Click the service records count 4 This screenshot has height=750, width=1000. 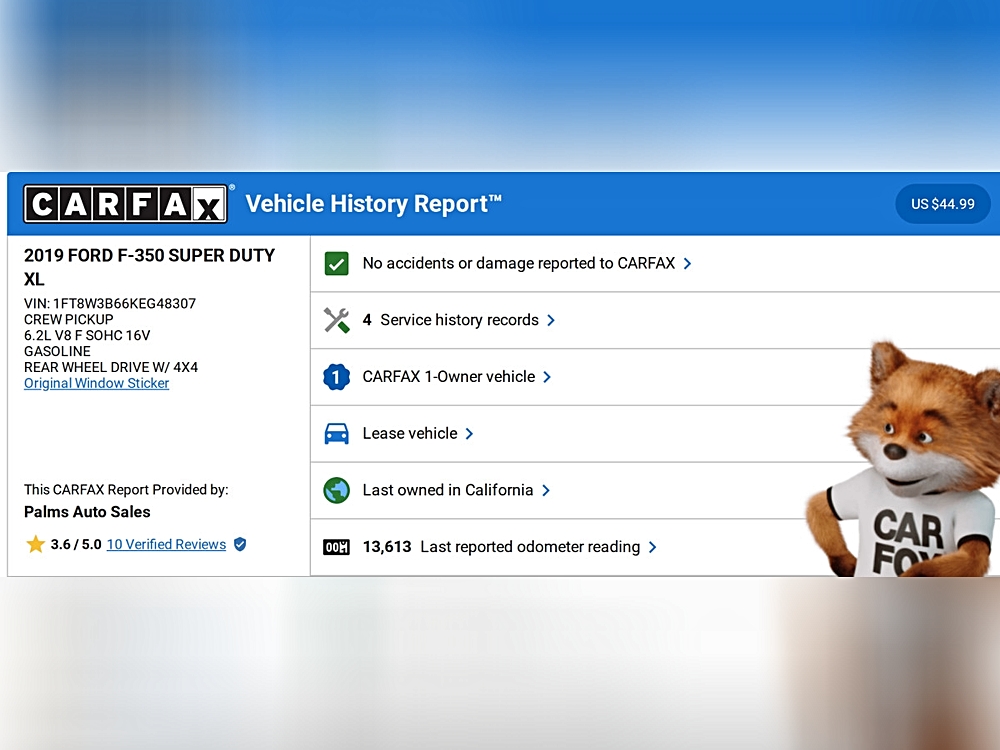coord(367,320)
